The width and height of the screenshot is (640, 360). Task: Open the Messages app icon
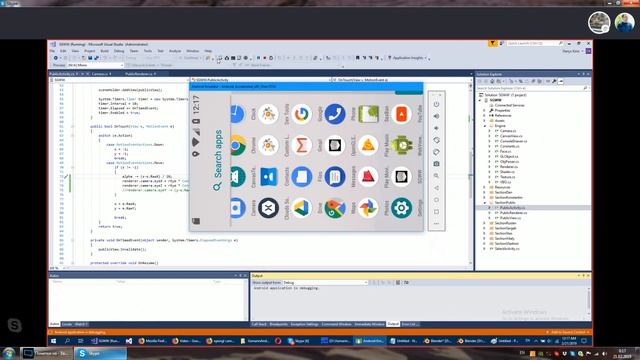tap(335, 177)
